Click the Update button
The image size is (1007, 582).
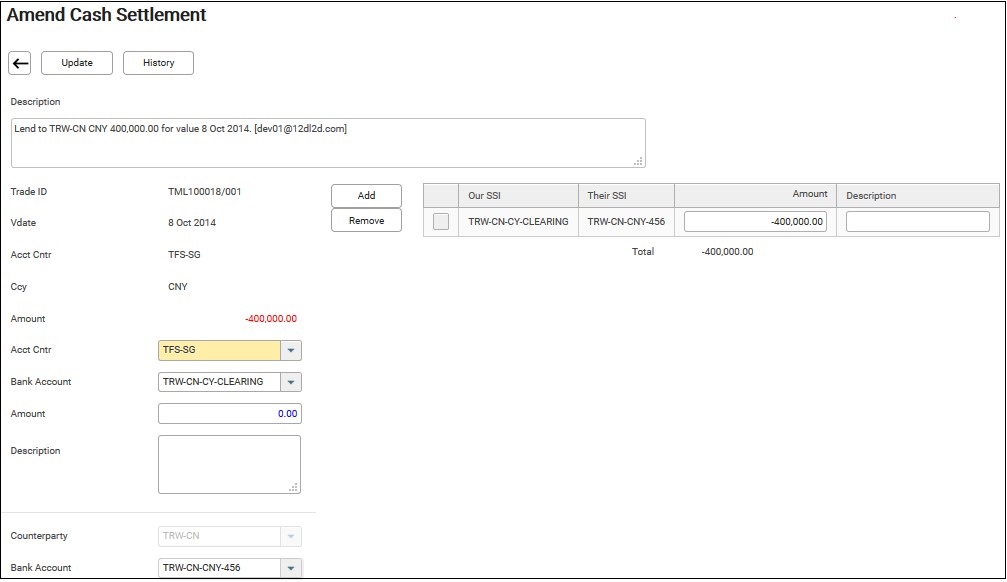tap(77, 63)
